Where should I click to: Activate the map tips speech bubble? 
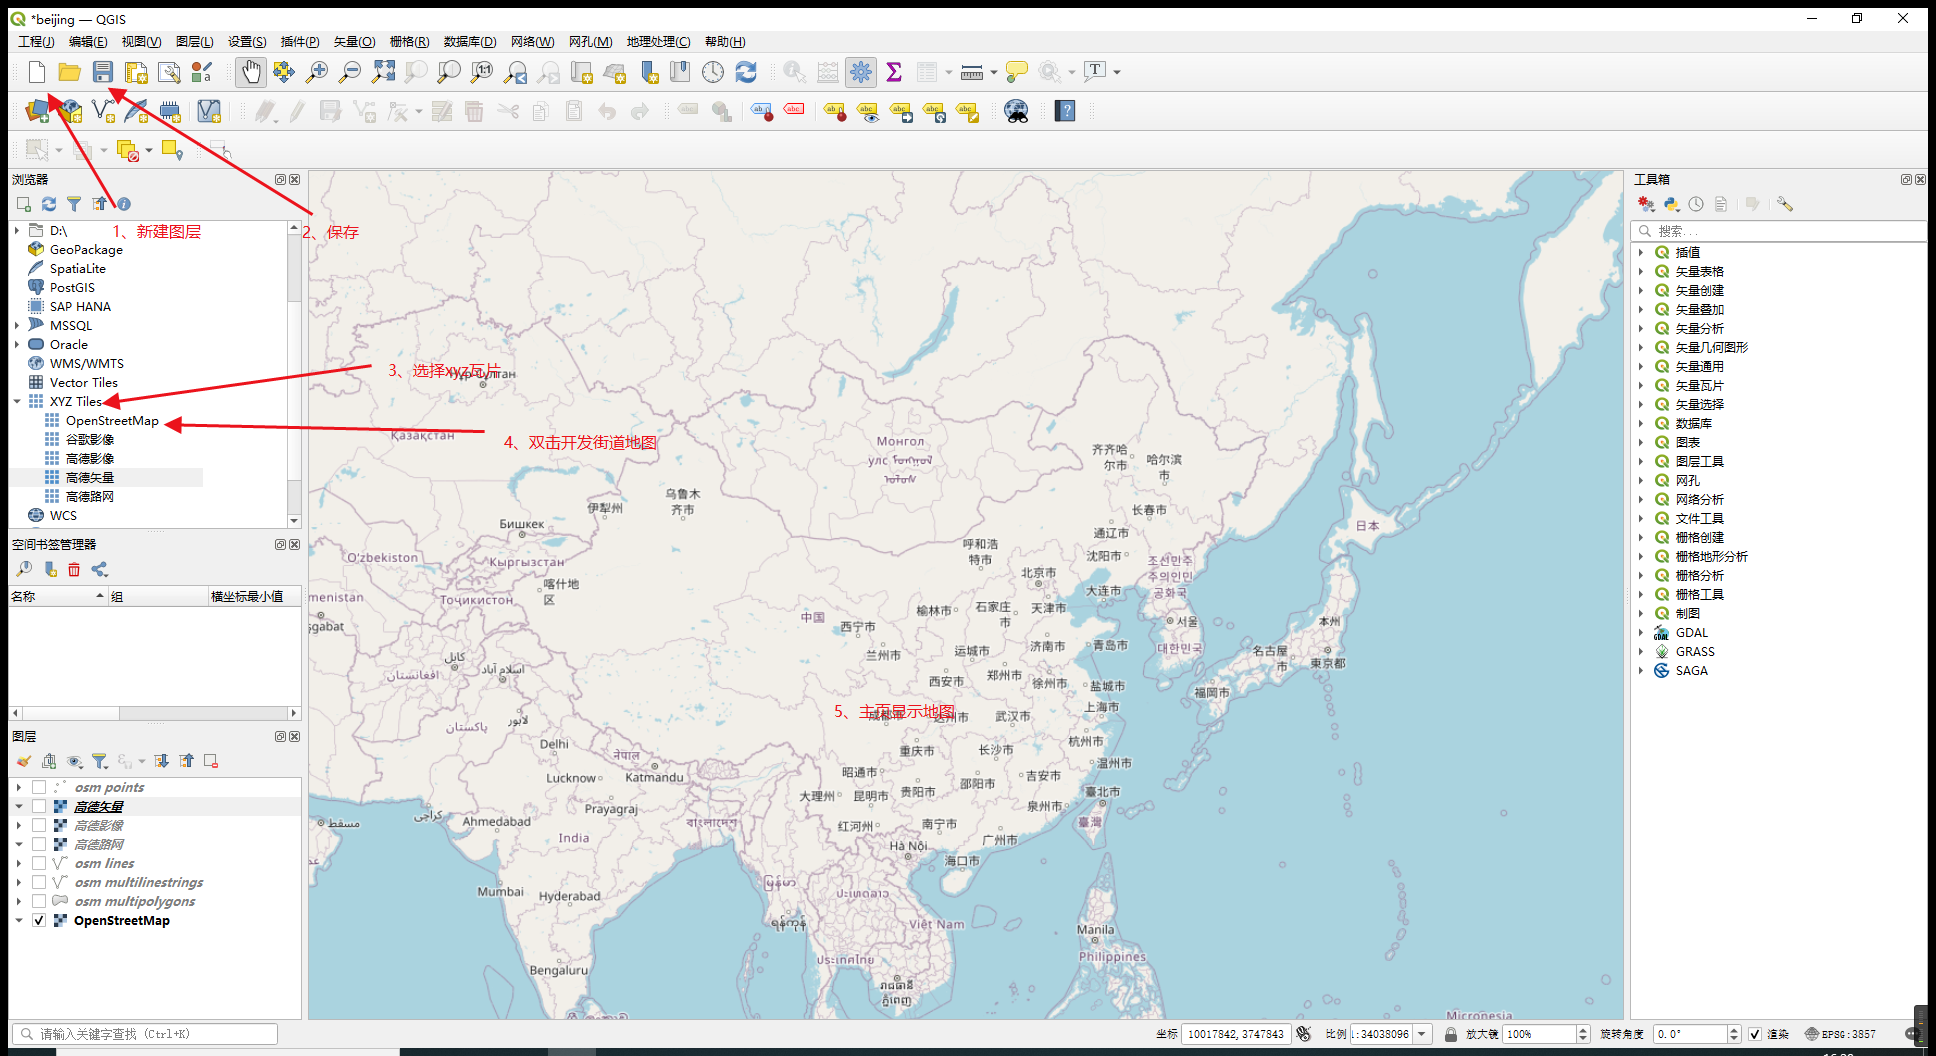click(1016, 72)
